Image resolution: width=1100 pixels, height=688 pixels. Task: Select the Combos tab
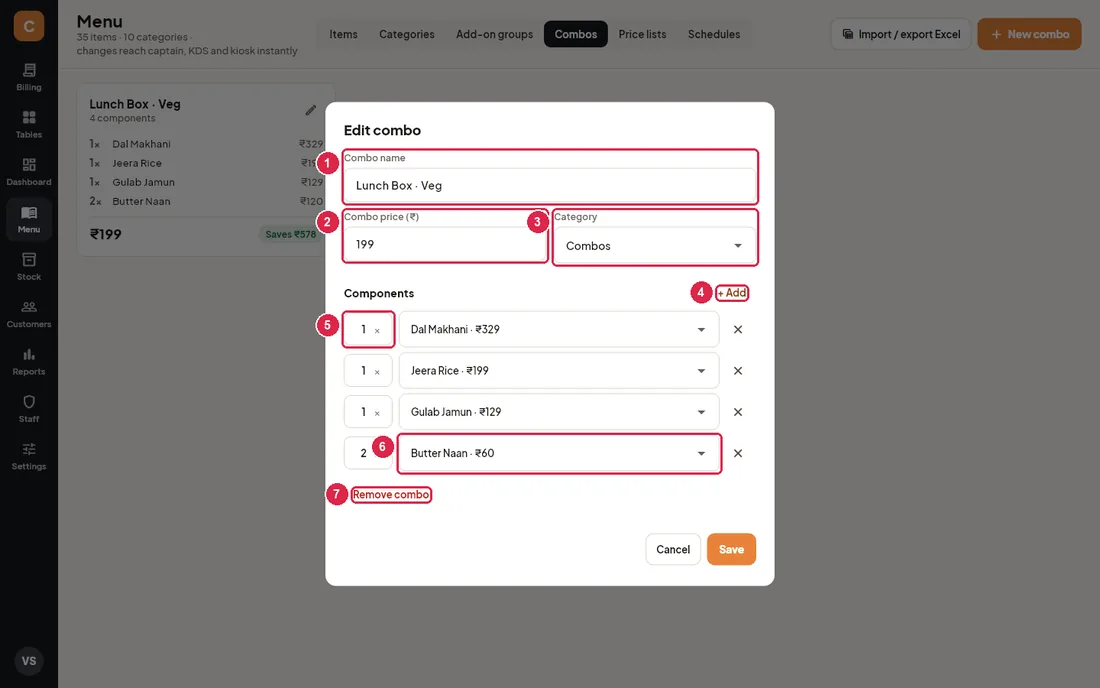pyautogui.click(x=576, y=34)
